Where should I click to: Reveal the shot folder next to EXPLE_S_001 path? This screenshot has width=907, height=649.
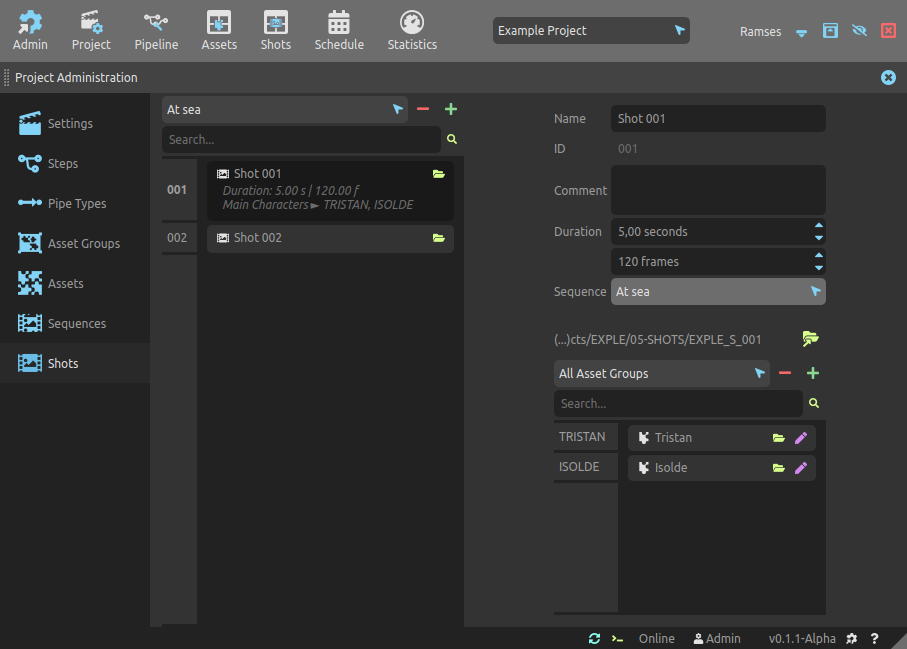pyautogui.click(x=810, y=339)
